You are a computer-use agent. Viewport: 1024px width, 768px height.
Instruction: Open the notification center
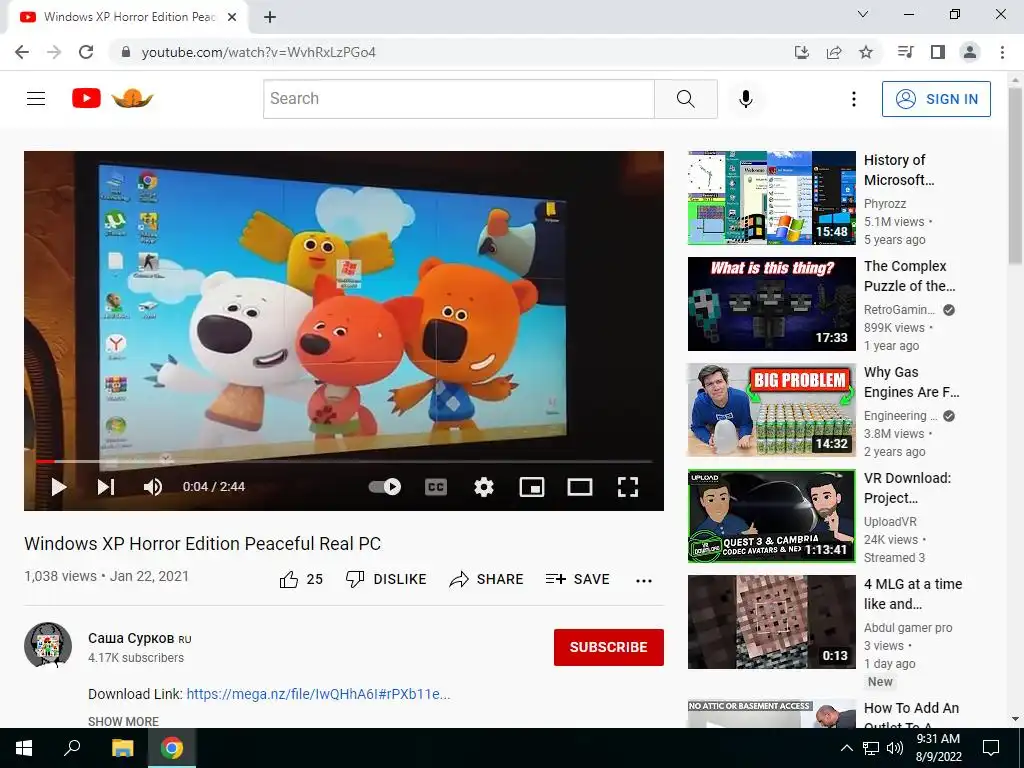tap(991, 748)
